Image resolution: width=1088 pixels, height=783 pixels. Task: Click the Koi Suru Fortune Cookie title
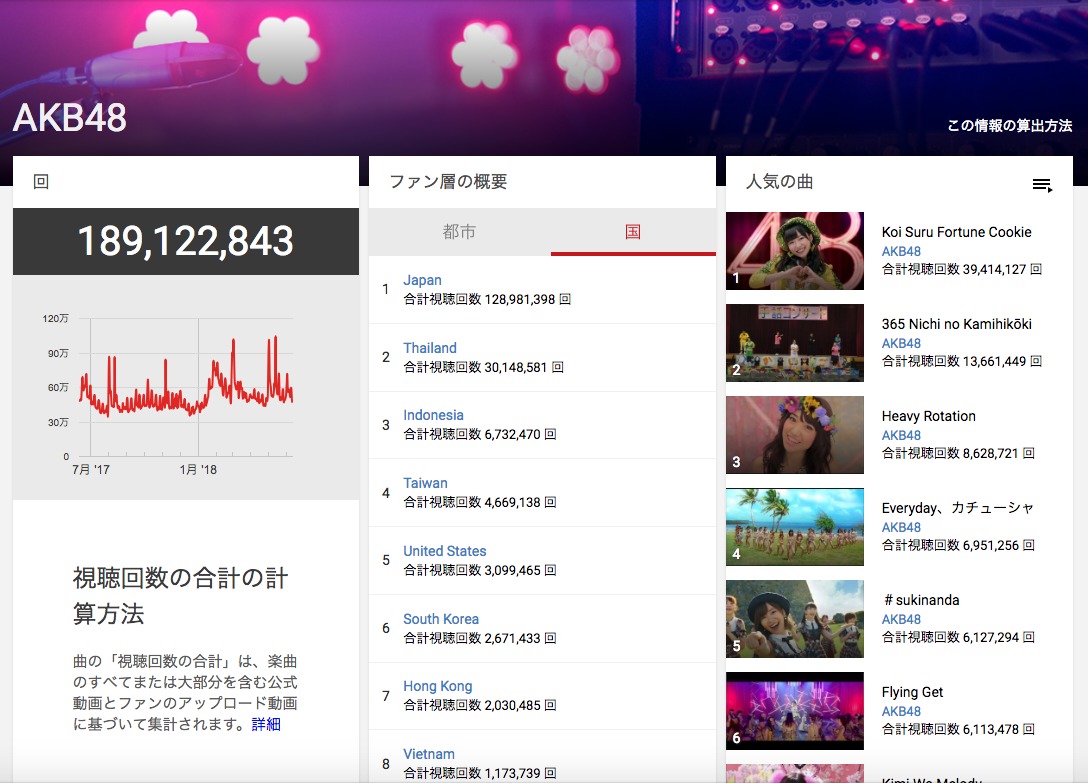point(956,233)
